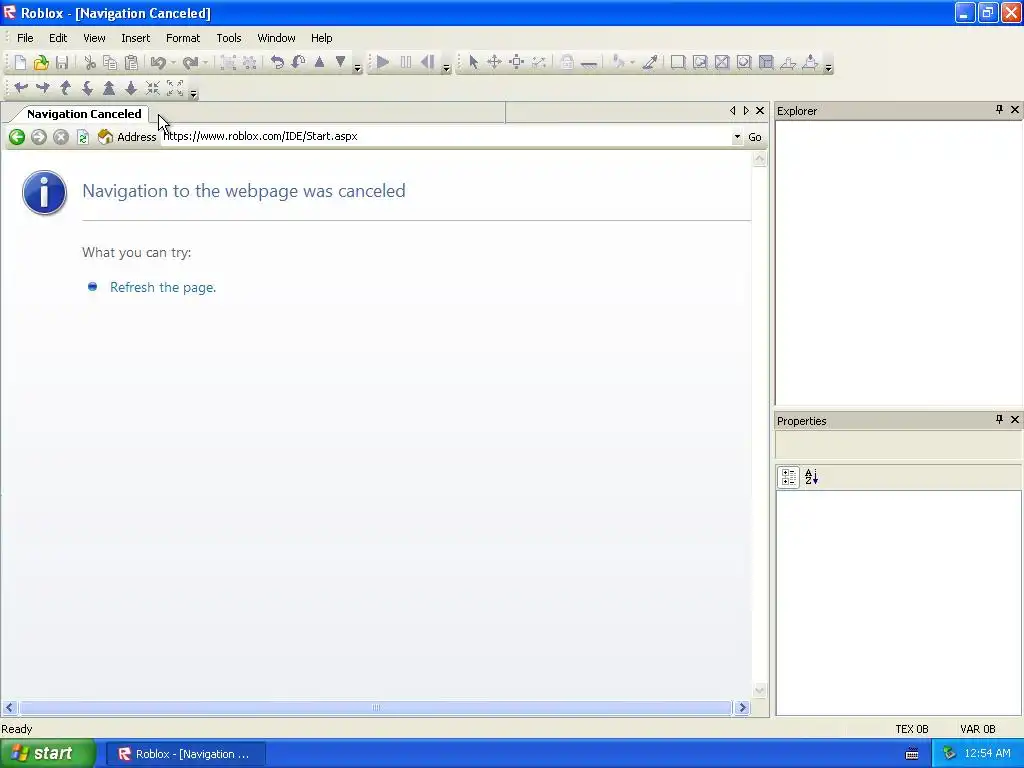Click the Windows Start button
The height and width of the screenshot is (768, 1024).
[48, 754]
